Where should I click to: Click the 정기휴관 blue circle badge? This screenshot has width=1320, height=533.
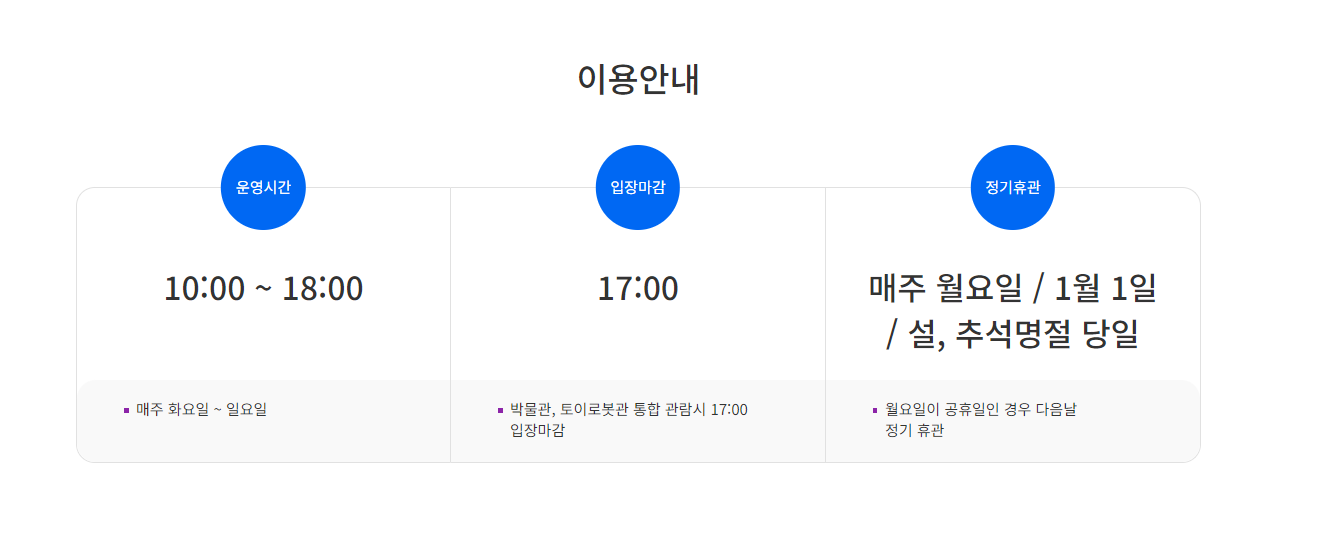click(x=1013, y=187)
